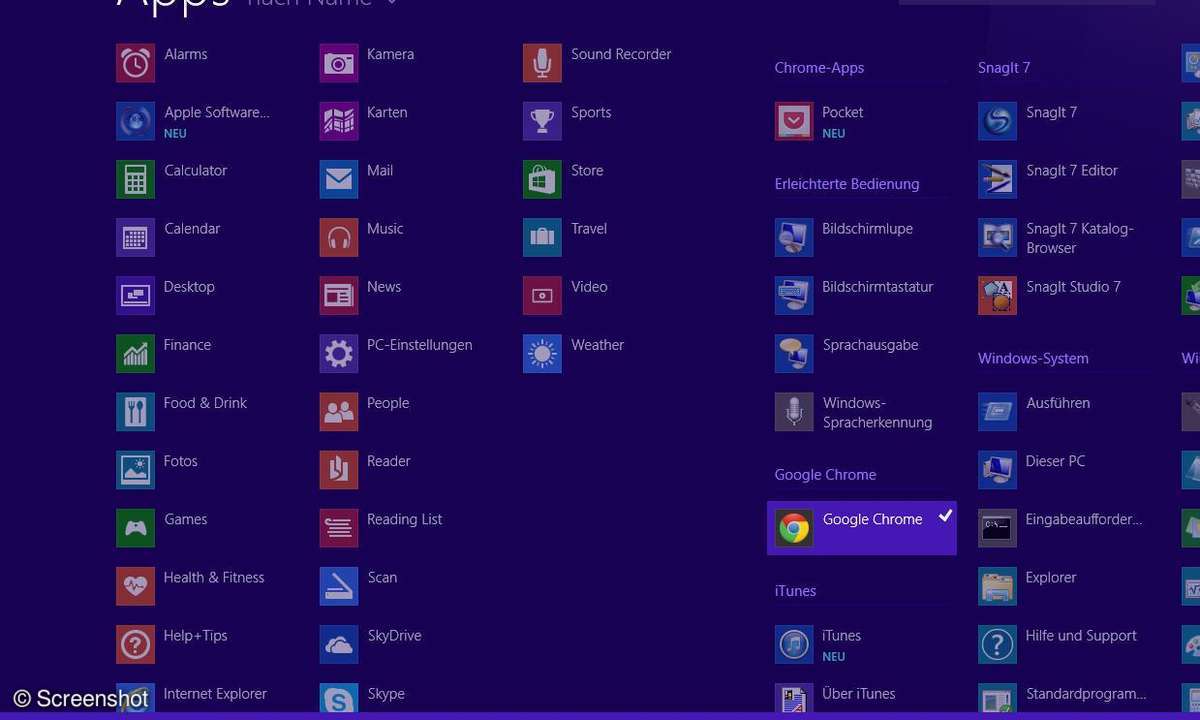Open the sort-by-name dropdown arrow
This screenshot has width=1200, height=720.
click(x=391, y=3)
